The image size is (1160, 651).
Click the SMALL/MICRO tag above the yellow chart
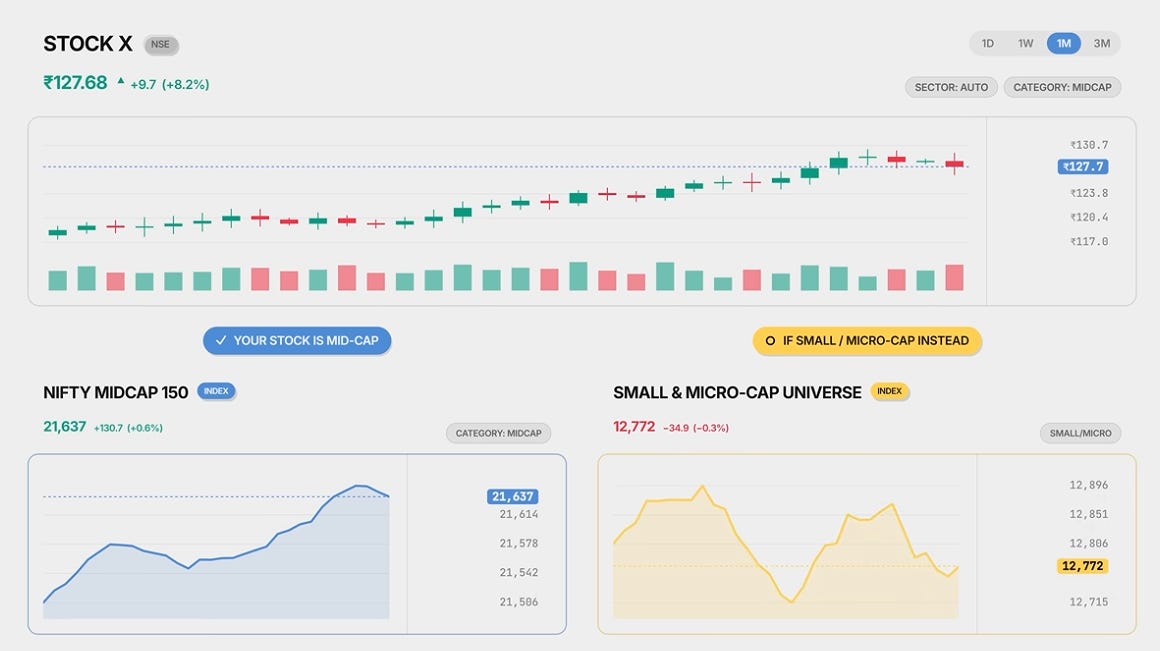click(1080, 434)
